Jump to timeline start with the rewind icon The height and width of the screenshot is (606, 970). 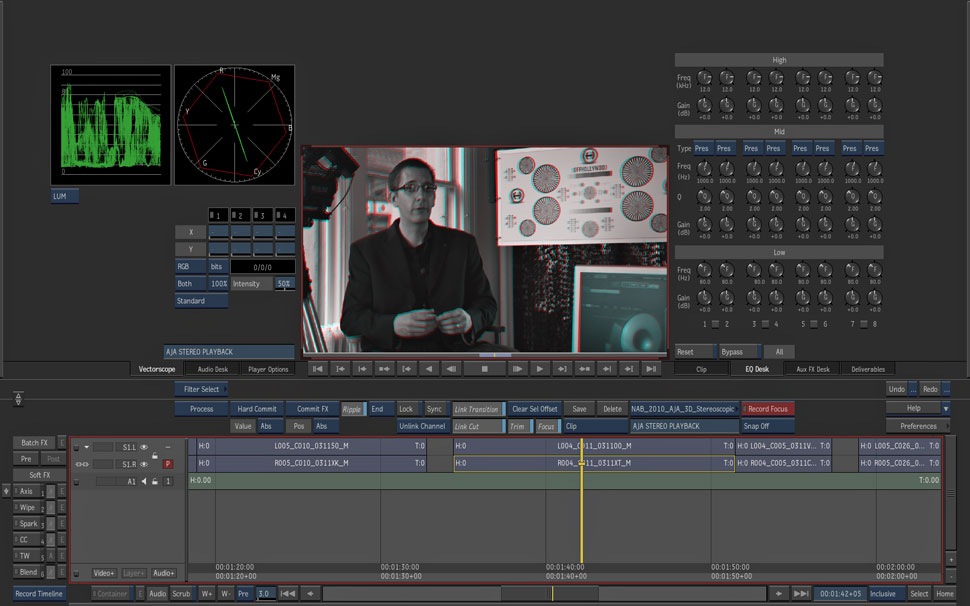pos(287,594)
